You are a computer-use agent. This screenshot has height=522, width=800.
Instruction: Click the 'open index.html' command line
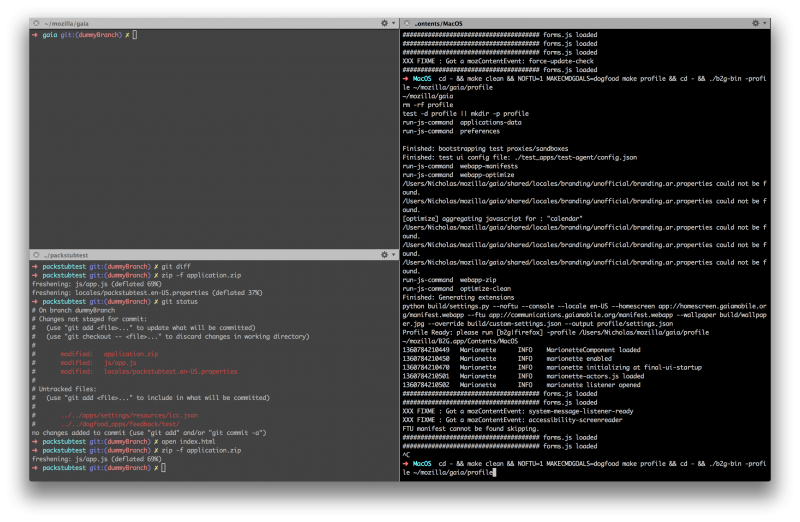[123, 441]
